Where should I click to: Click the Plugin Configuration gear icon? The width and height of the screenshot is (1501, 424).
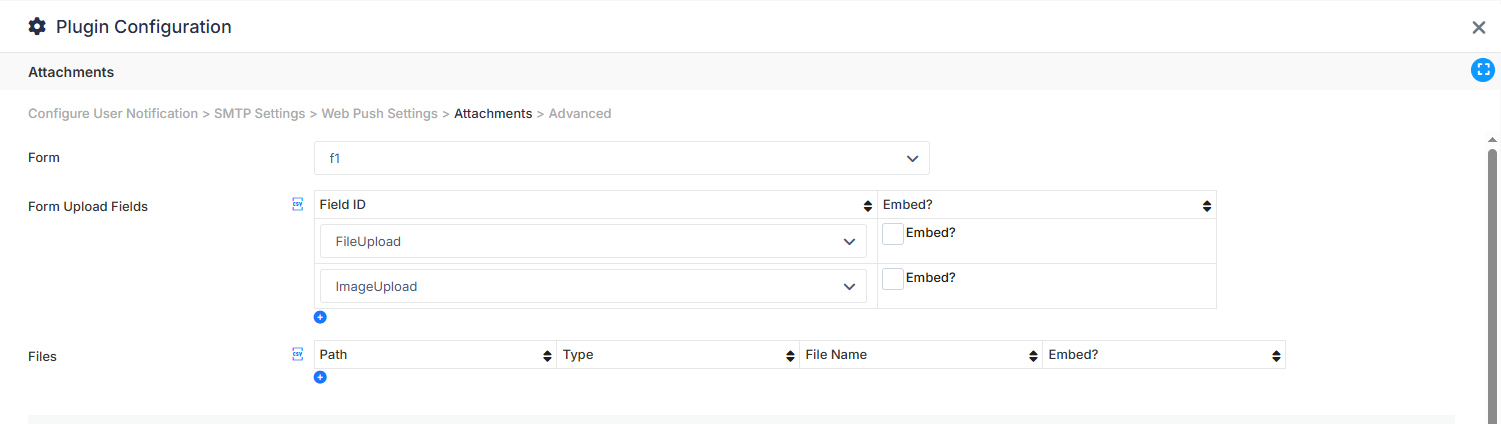click(x=37, y=27)
